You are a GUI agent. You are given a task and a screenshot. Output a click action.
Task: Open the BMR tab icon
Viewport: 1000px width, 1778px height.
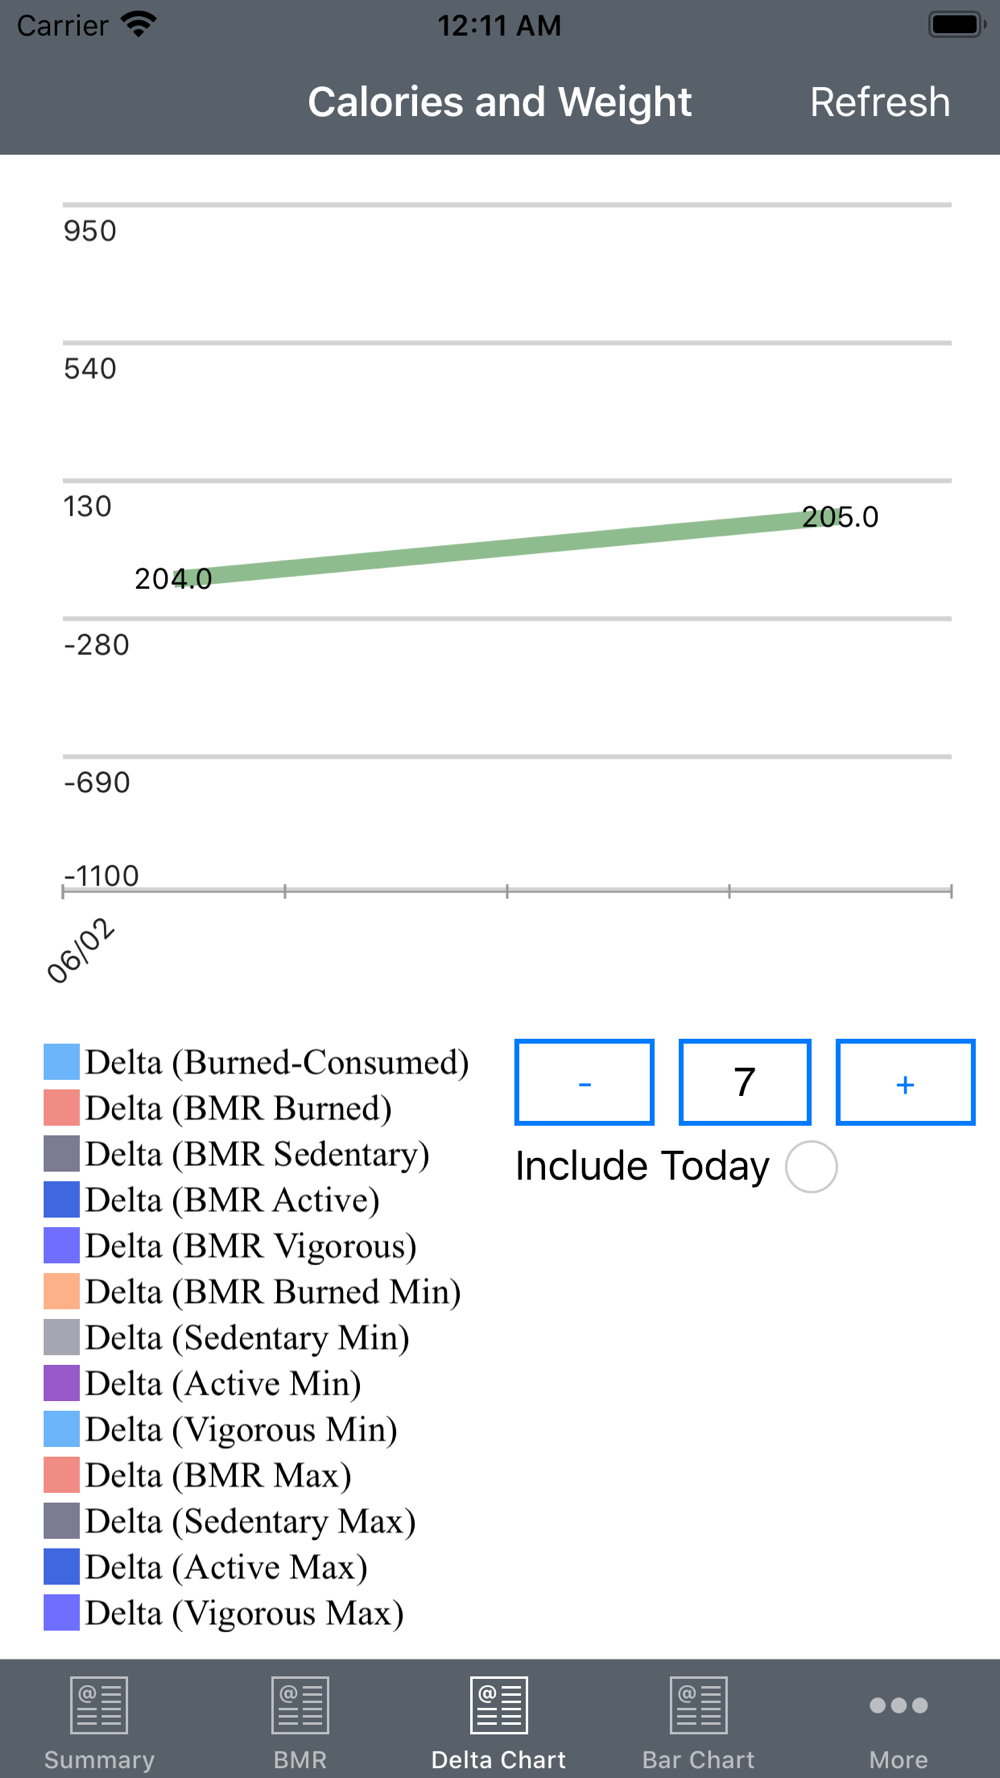click(300, 1705)
